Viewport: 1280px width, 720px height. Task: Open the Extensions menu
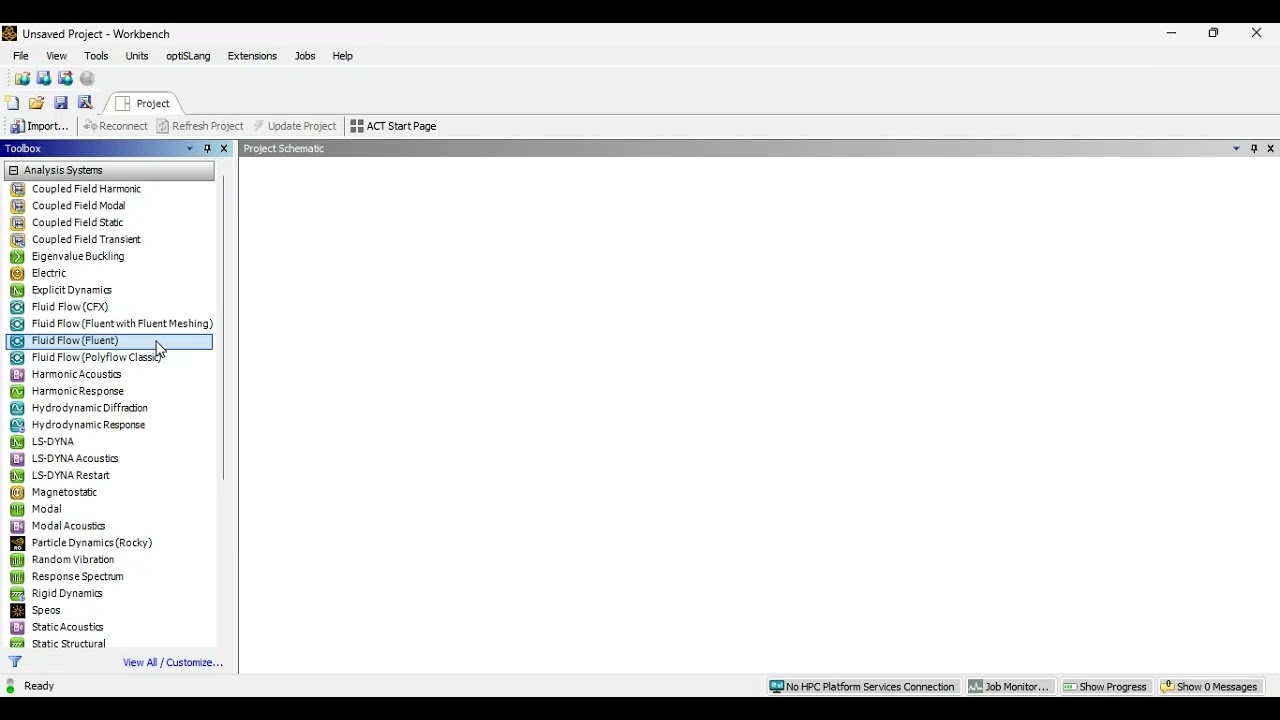click(252, 56)
